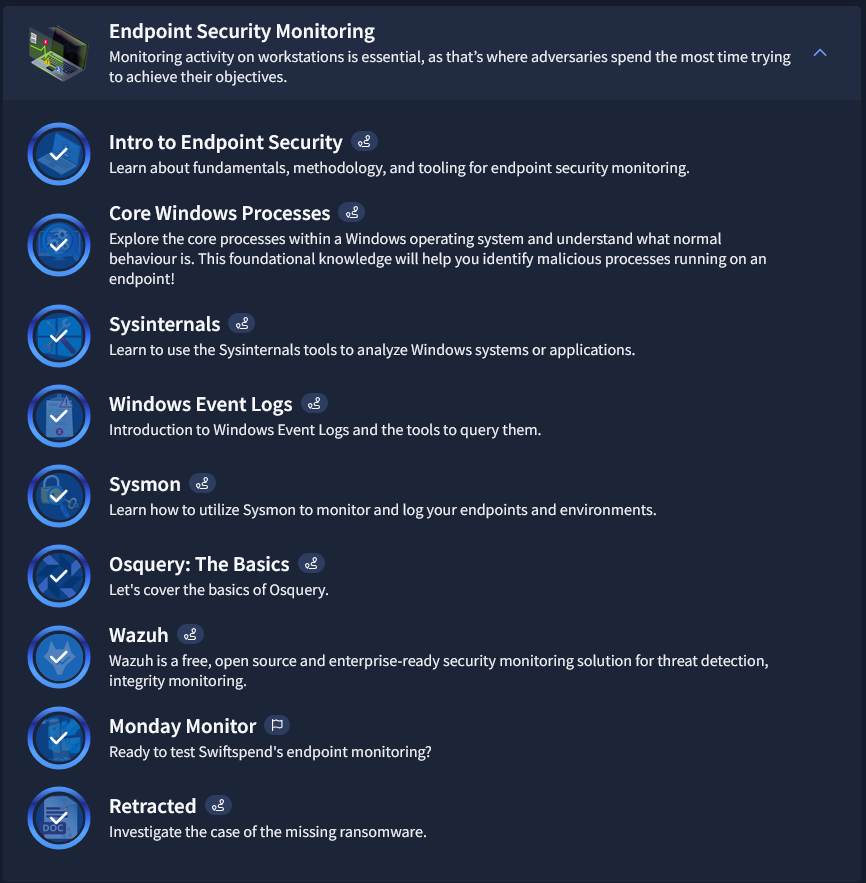The image size is (866, 883).
Task: Click the laptop module thumbnail in header
Action: 59,53
